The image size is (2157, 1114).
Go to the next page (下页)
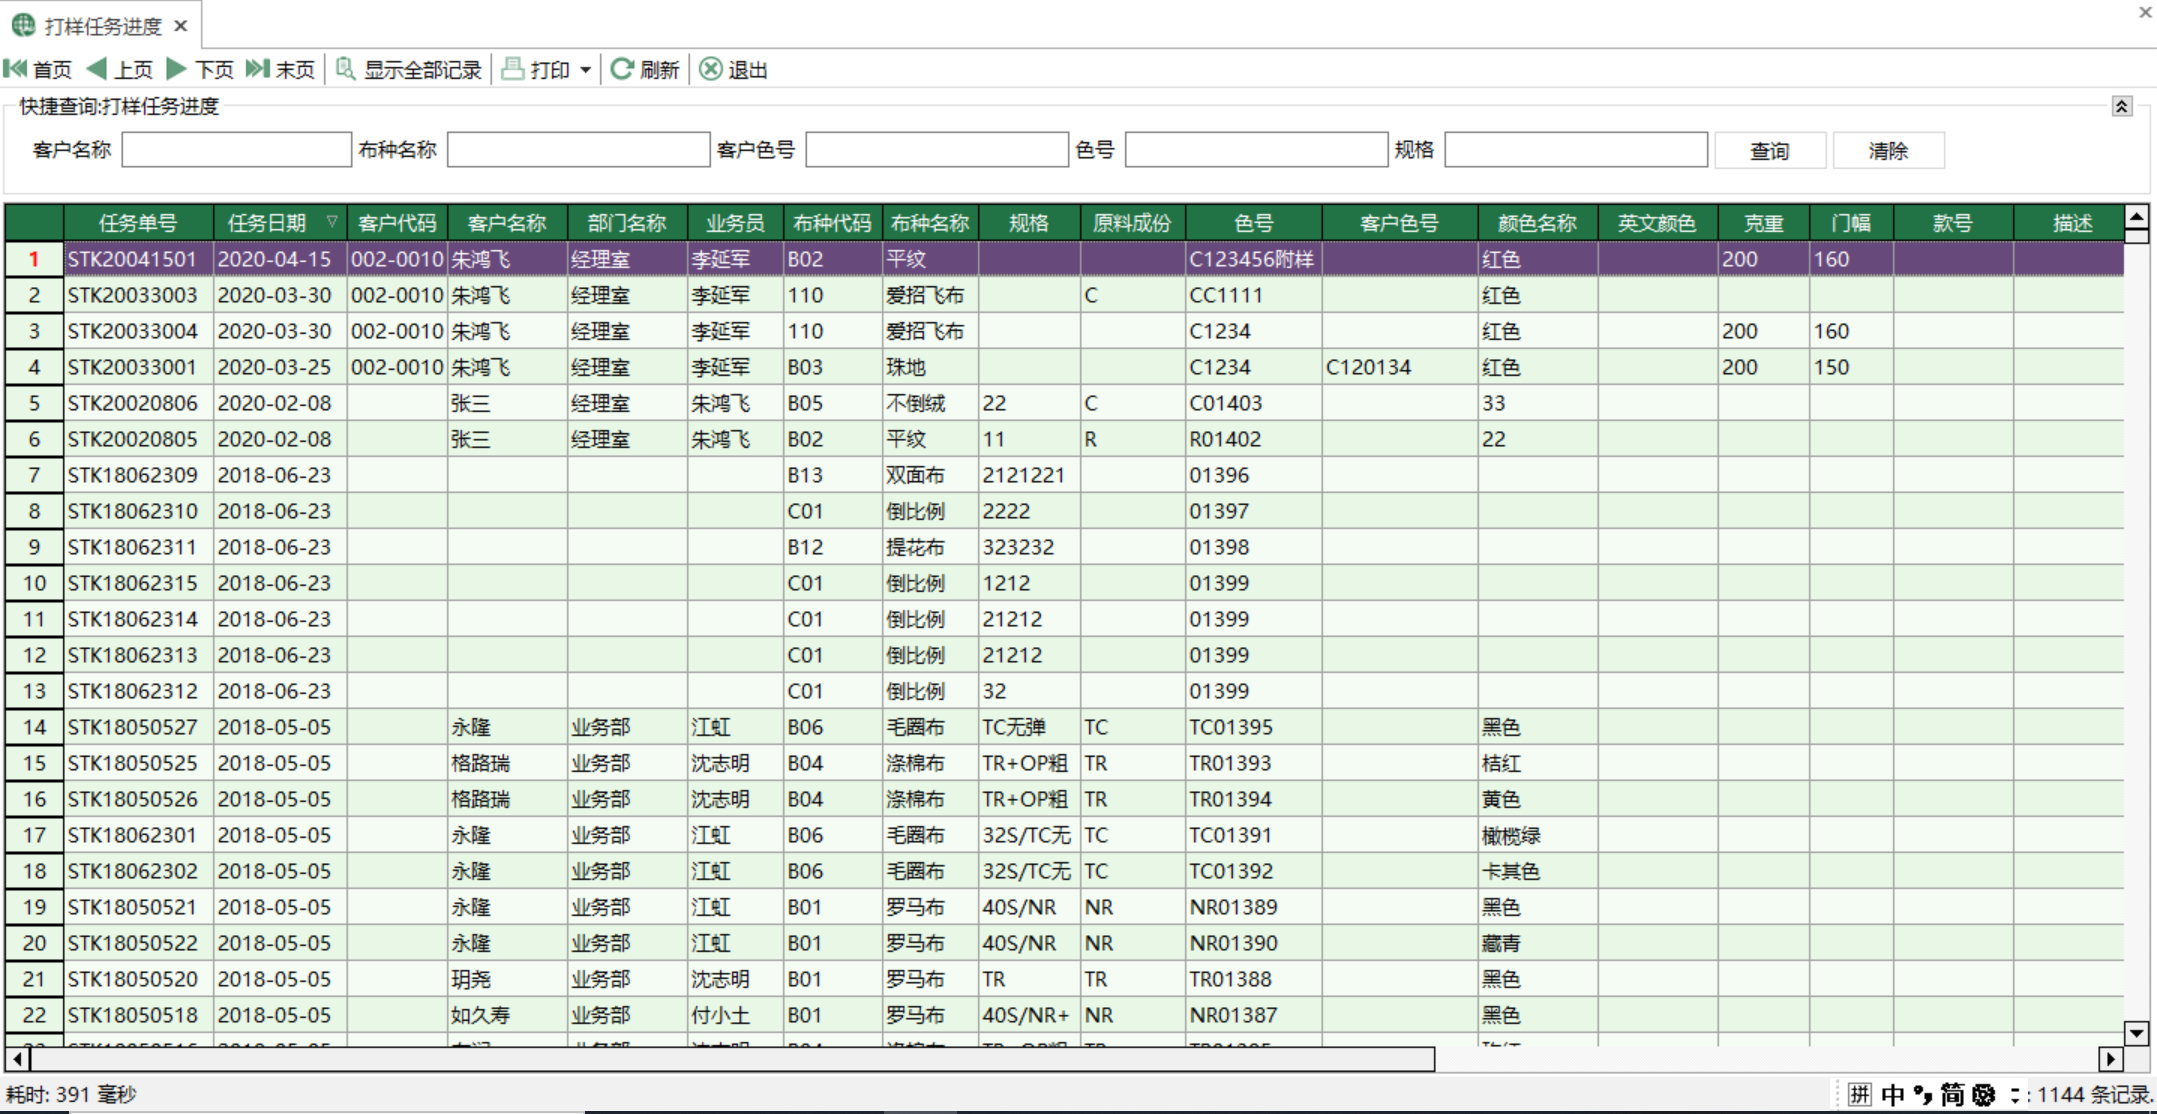coord(200,69)
